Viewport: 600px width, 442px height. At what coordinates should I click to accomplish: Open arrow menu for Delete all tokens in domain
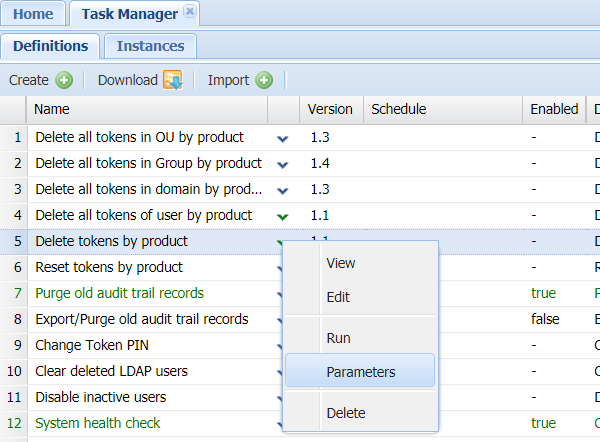coord(283,190)
